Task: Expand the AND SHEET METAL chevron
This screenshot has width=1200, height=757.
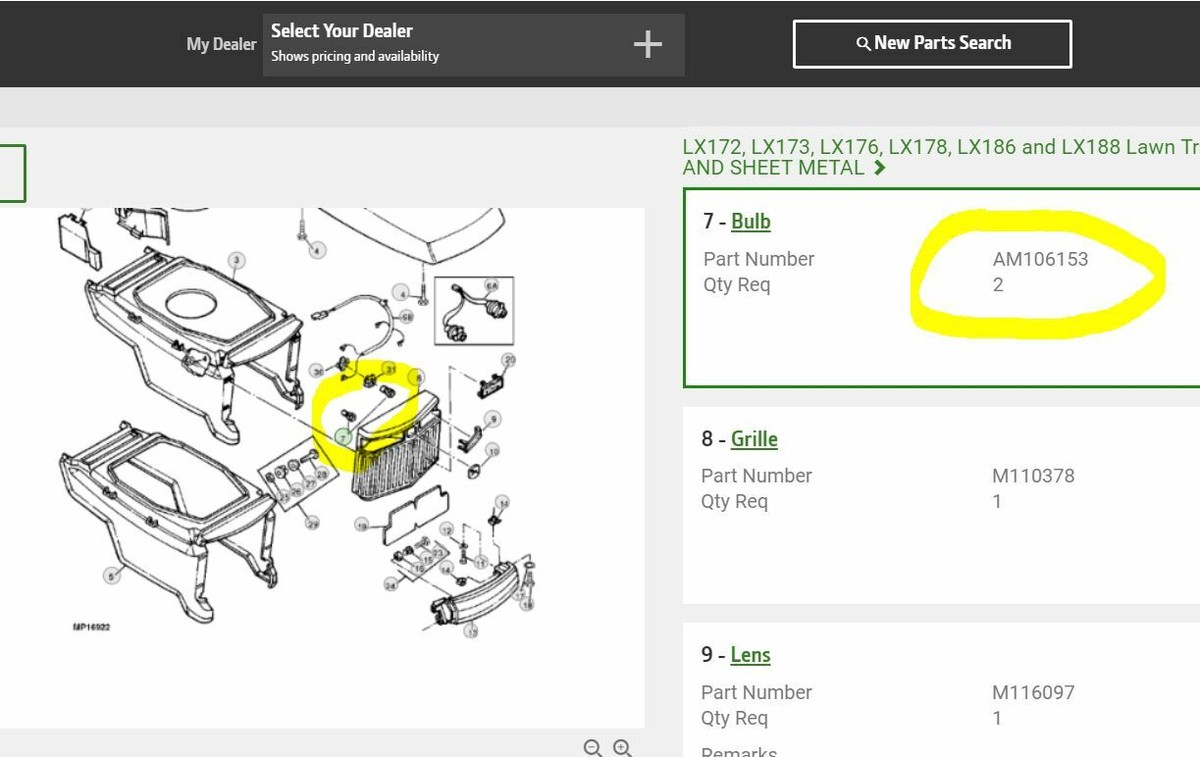Action: pyautogui.click(x=879, y=168)
